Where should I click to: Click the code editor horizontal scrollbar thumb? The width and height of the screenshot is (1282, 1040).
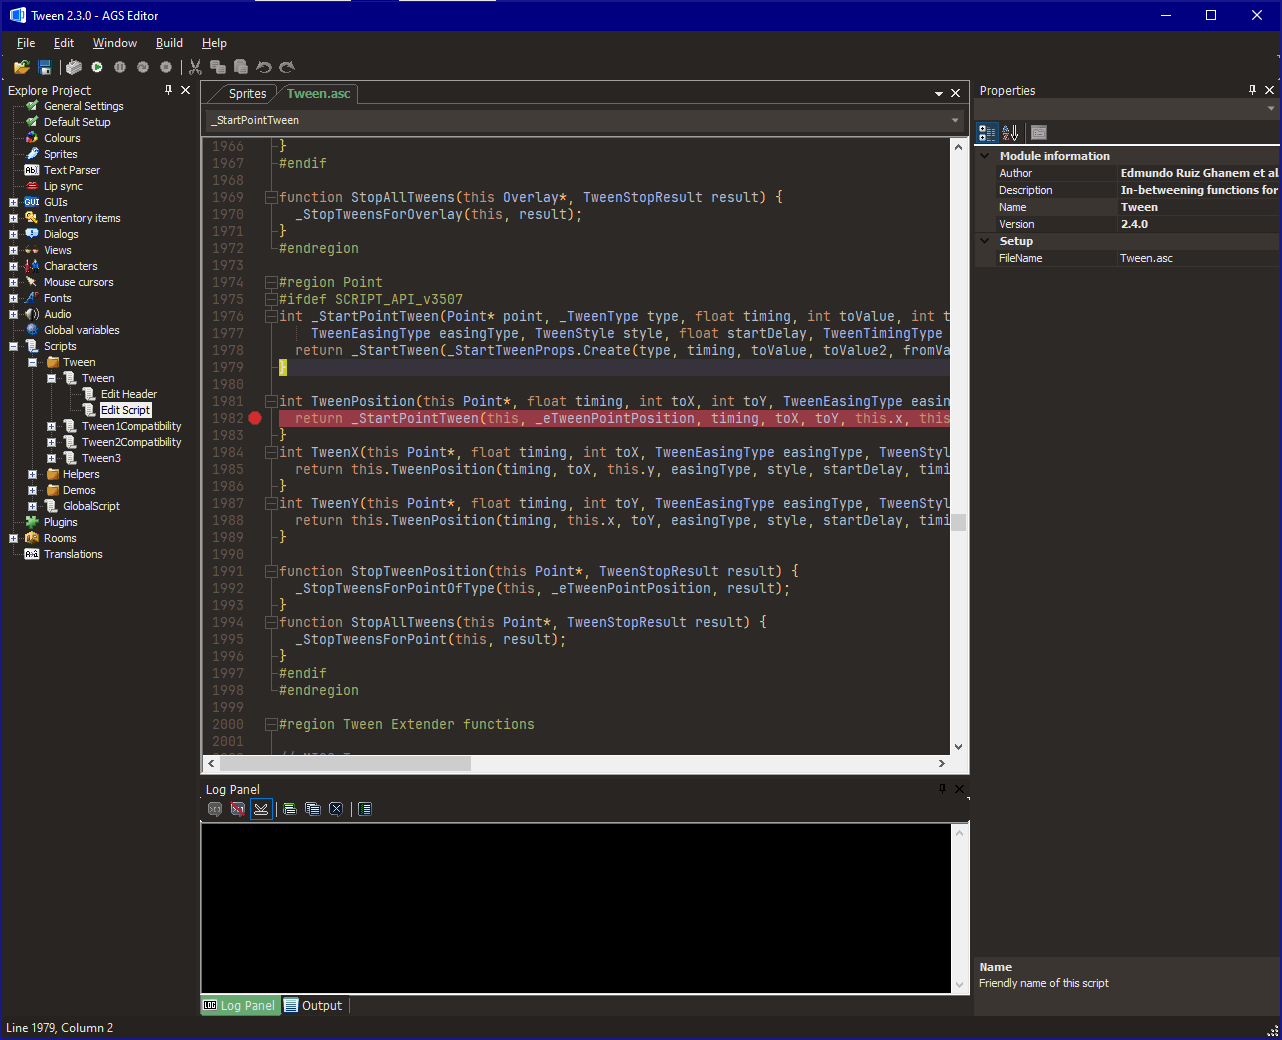pos(345,763)
